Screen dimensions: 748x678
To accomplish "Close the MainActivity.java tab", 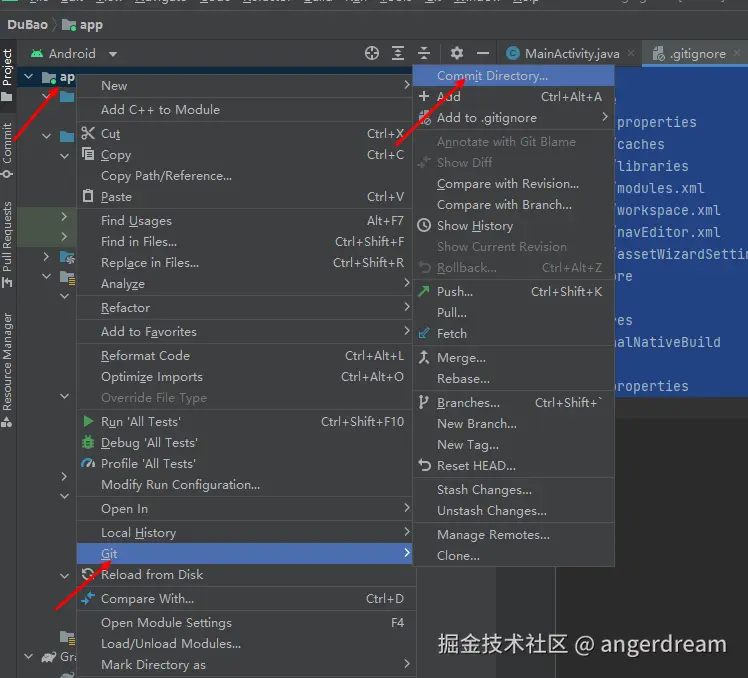I will (x=631, y=53).
